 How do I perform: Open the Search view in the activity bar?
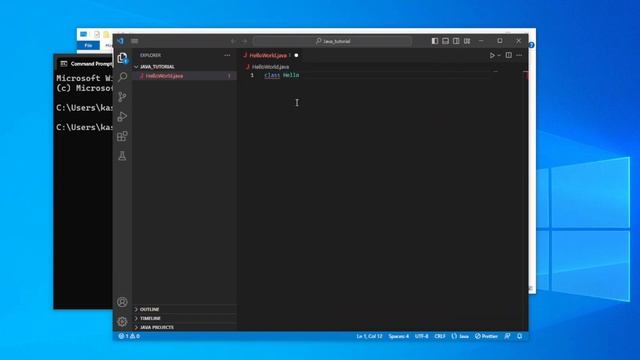(x=122, y=77)
